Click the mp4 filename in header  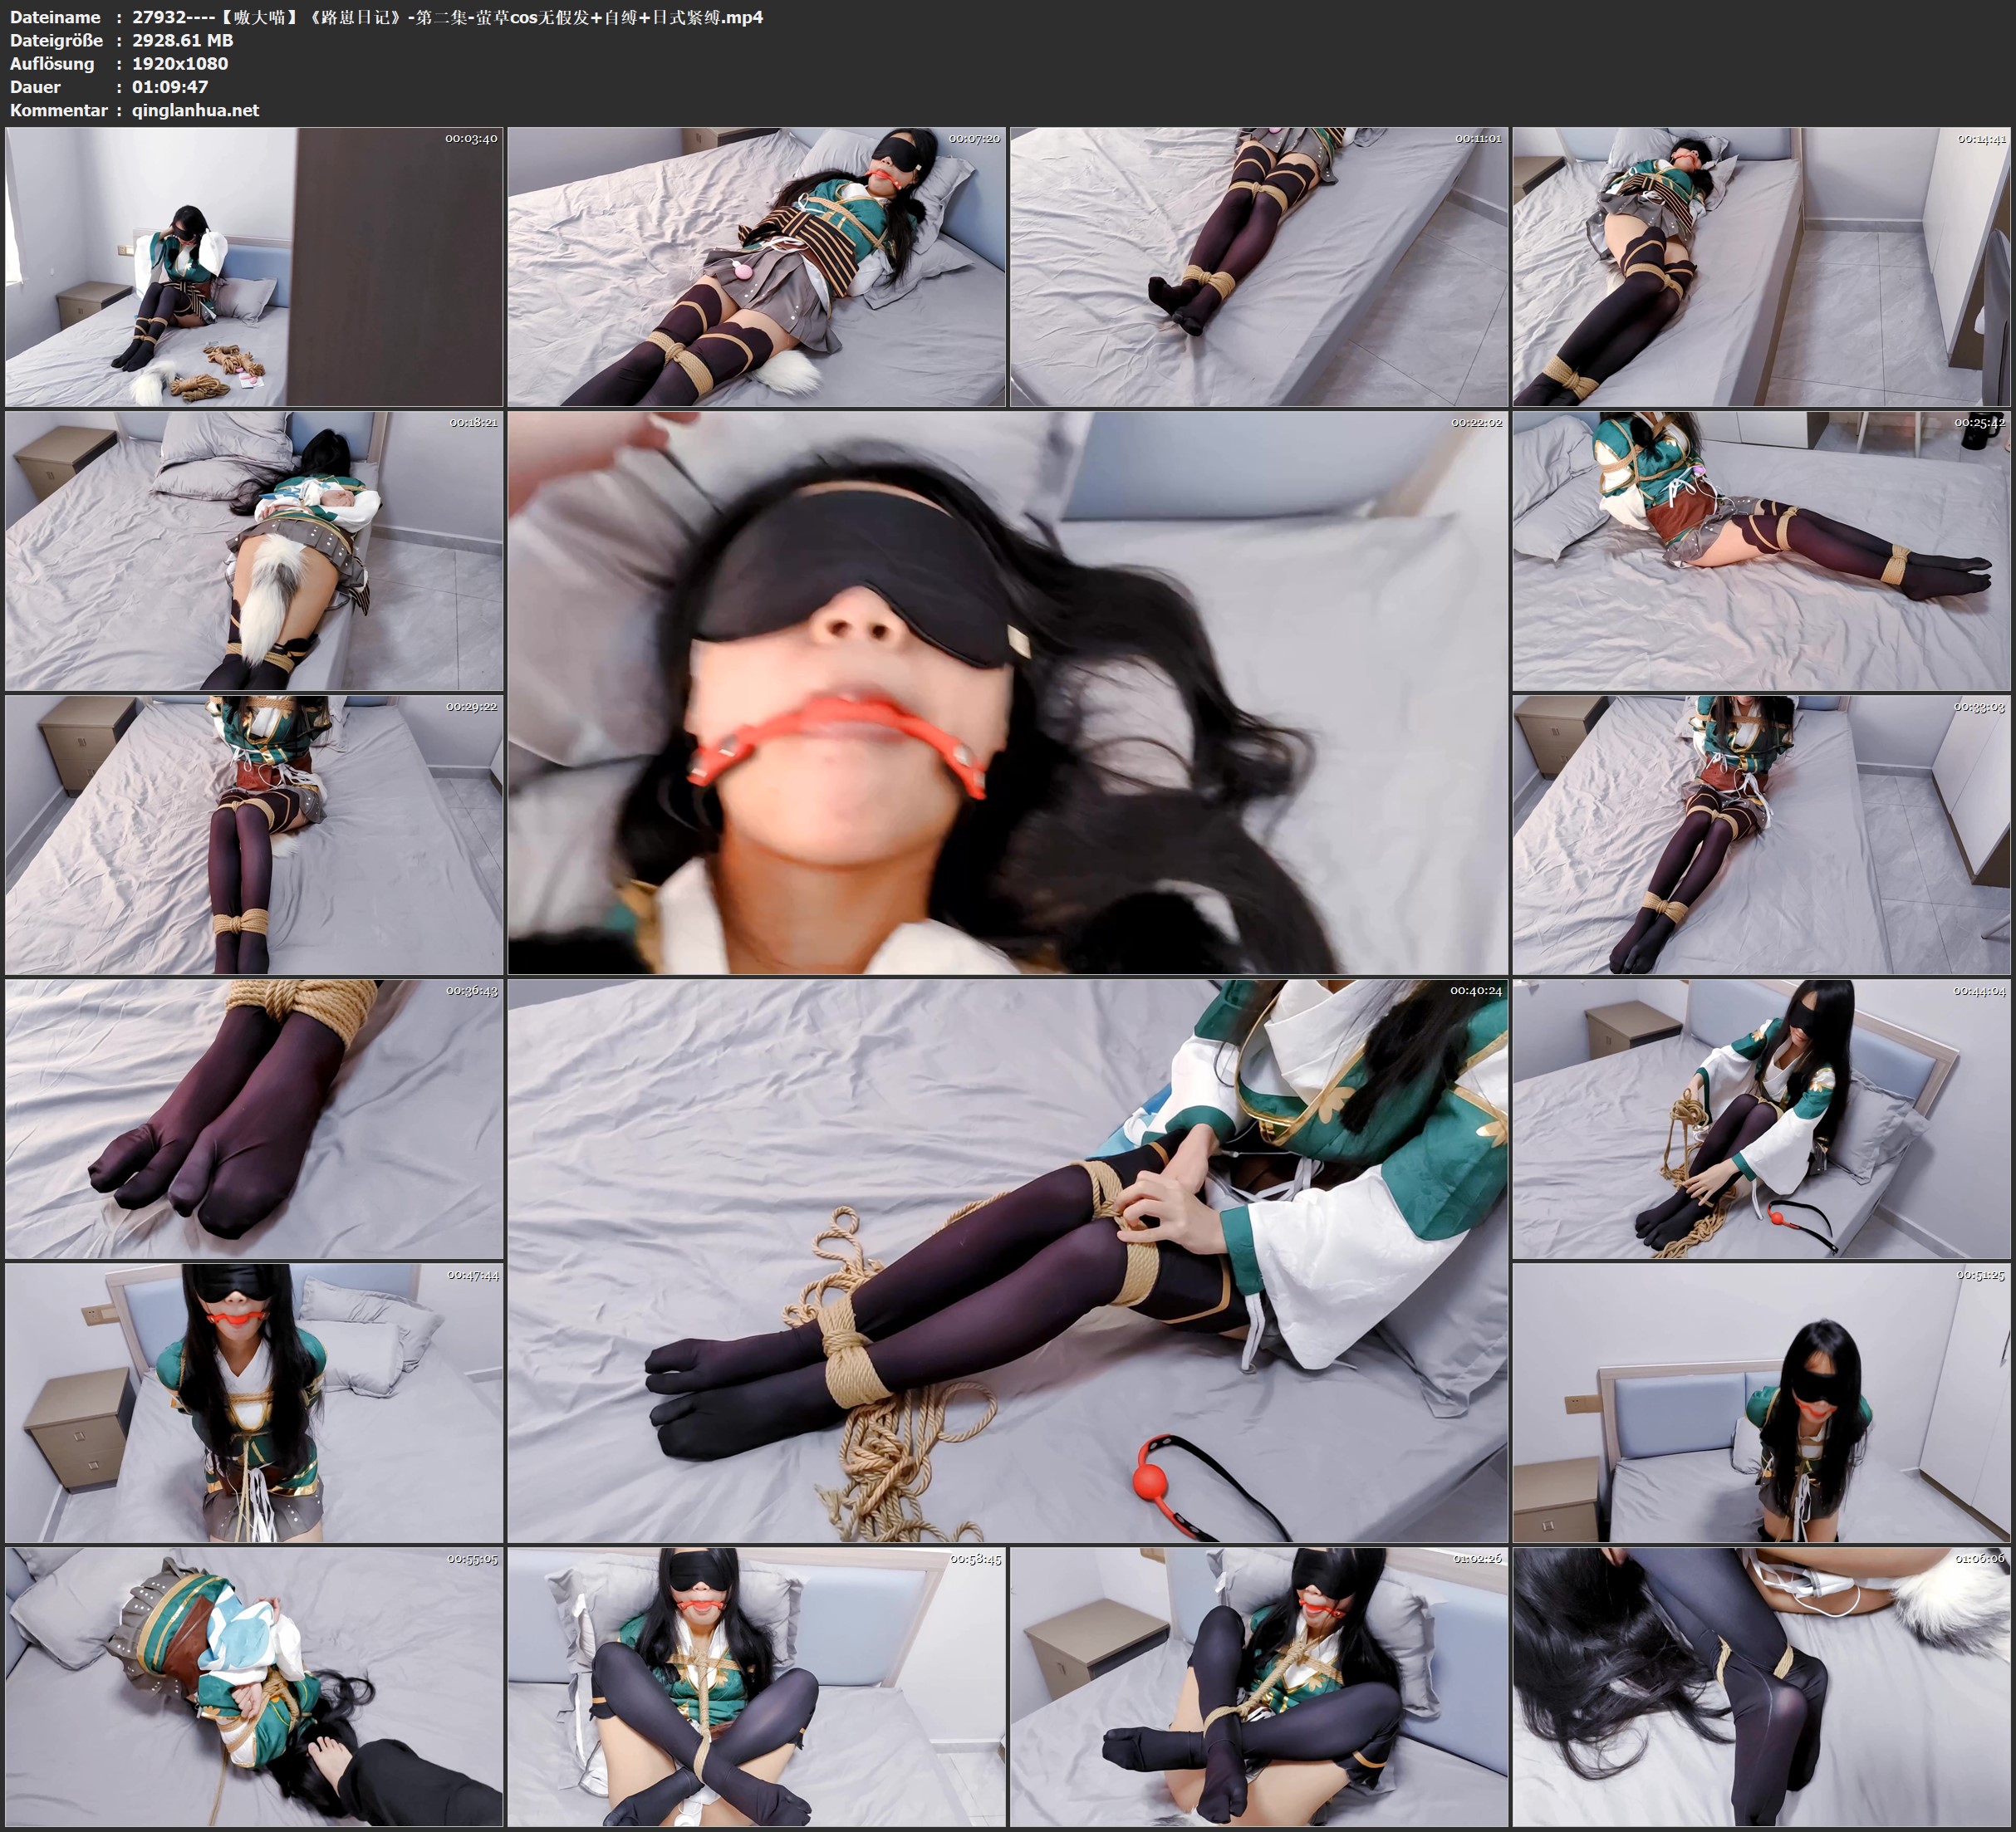(x=447, y=17)
